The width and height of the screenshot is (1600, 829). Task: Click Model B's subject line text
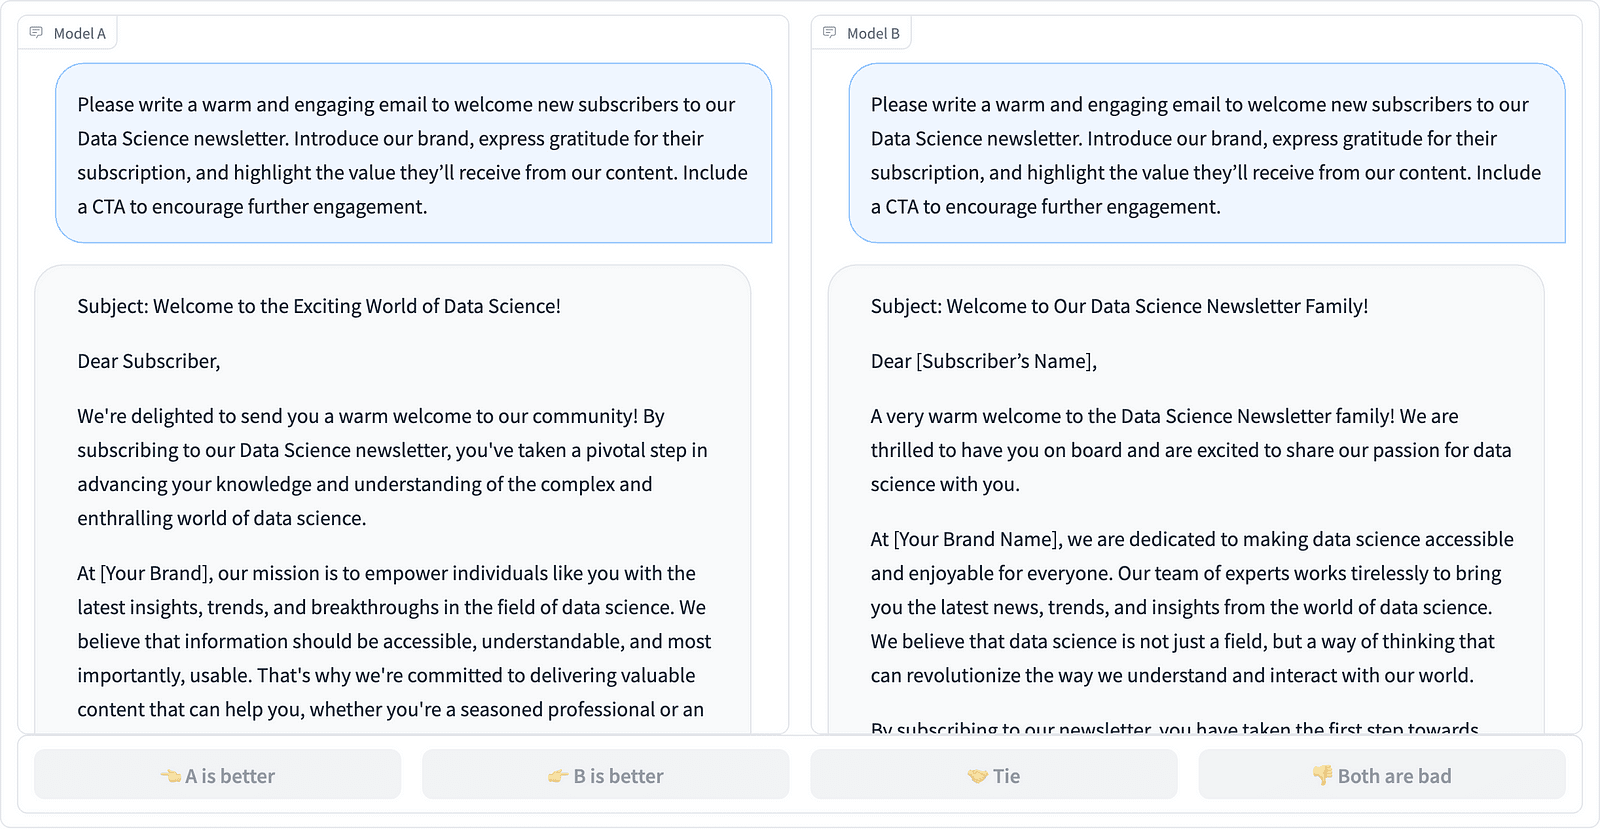coord(1119,306)
